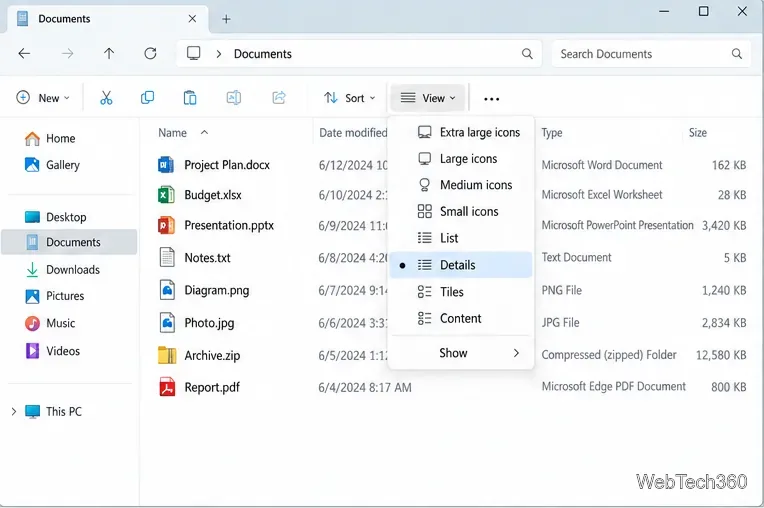The image size is (764, 508).
Task: Choose Extra large icons view
Action: tap(461, 132)
